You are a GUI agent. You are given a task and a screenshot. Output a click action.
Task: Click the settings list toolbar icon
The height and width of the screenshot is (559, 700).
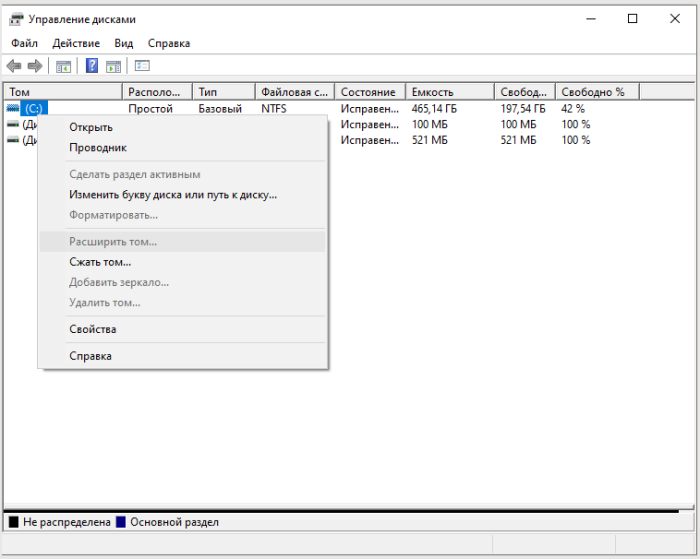click(x=142, y=66)
